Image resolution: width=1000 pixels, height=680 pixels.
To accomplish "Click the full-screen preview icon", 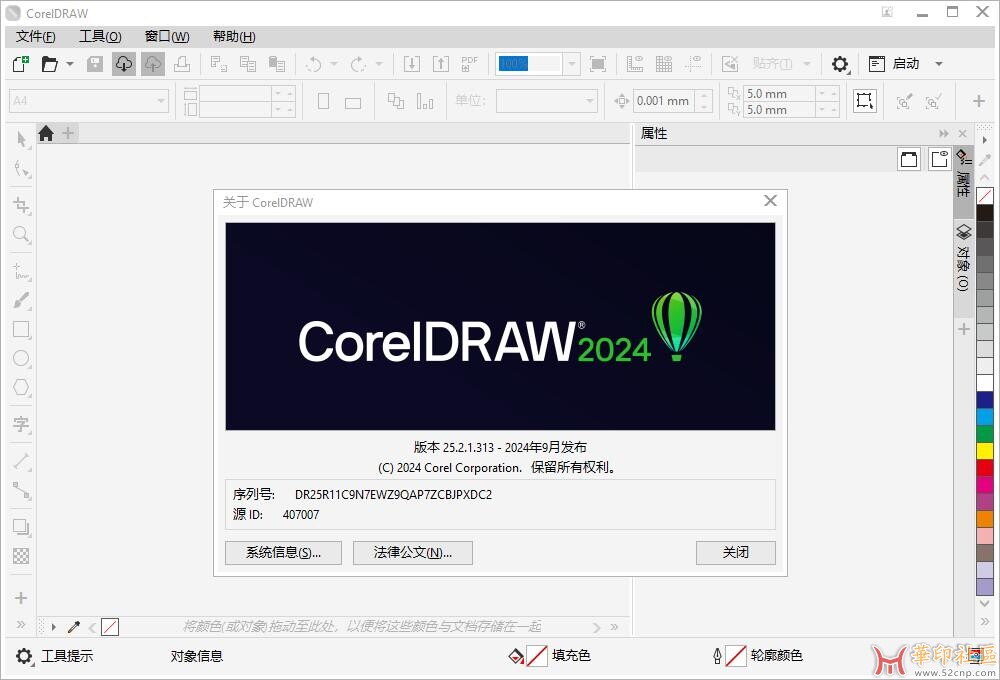I will [598, 64].
